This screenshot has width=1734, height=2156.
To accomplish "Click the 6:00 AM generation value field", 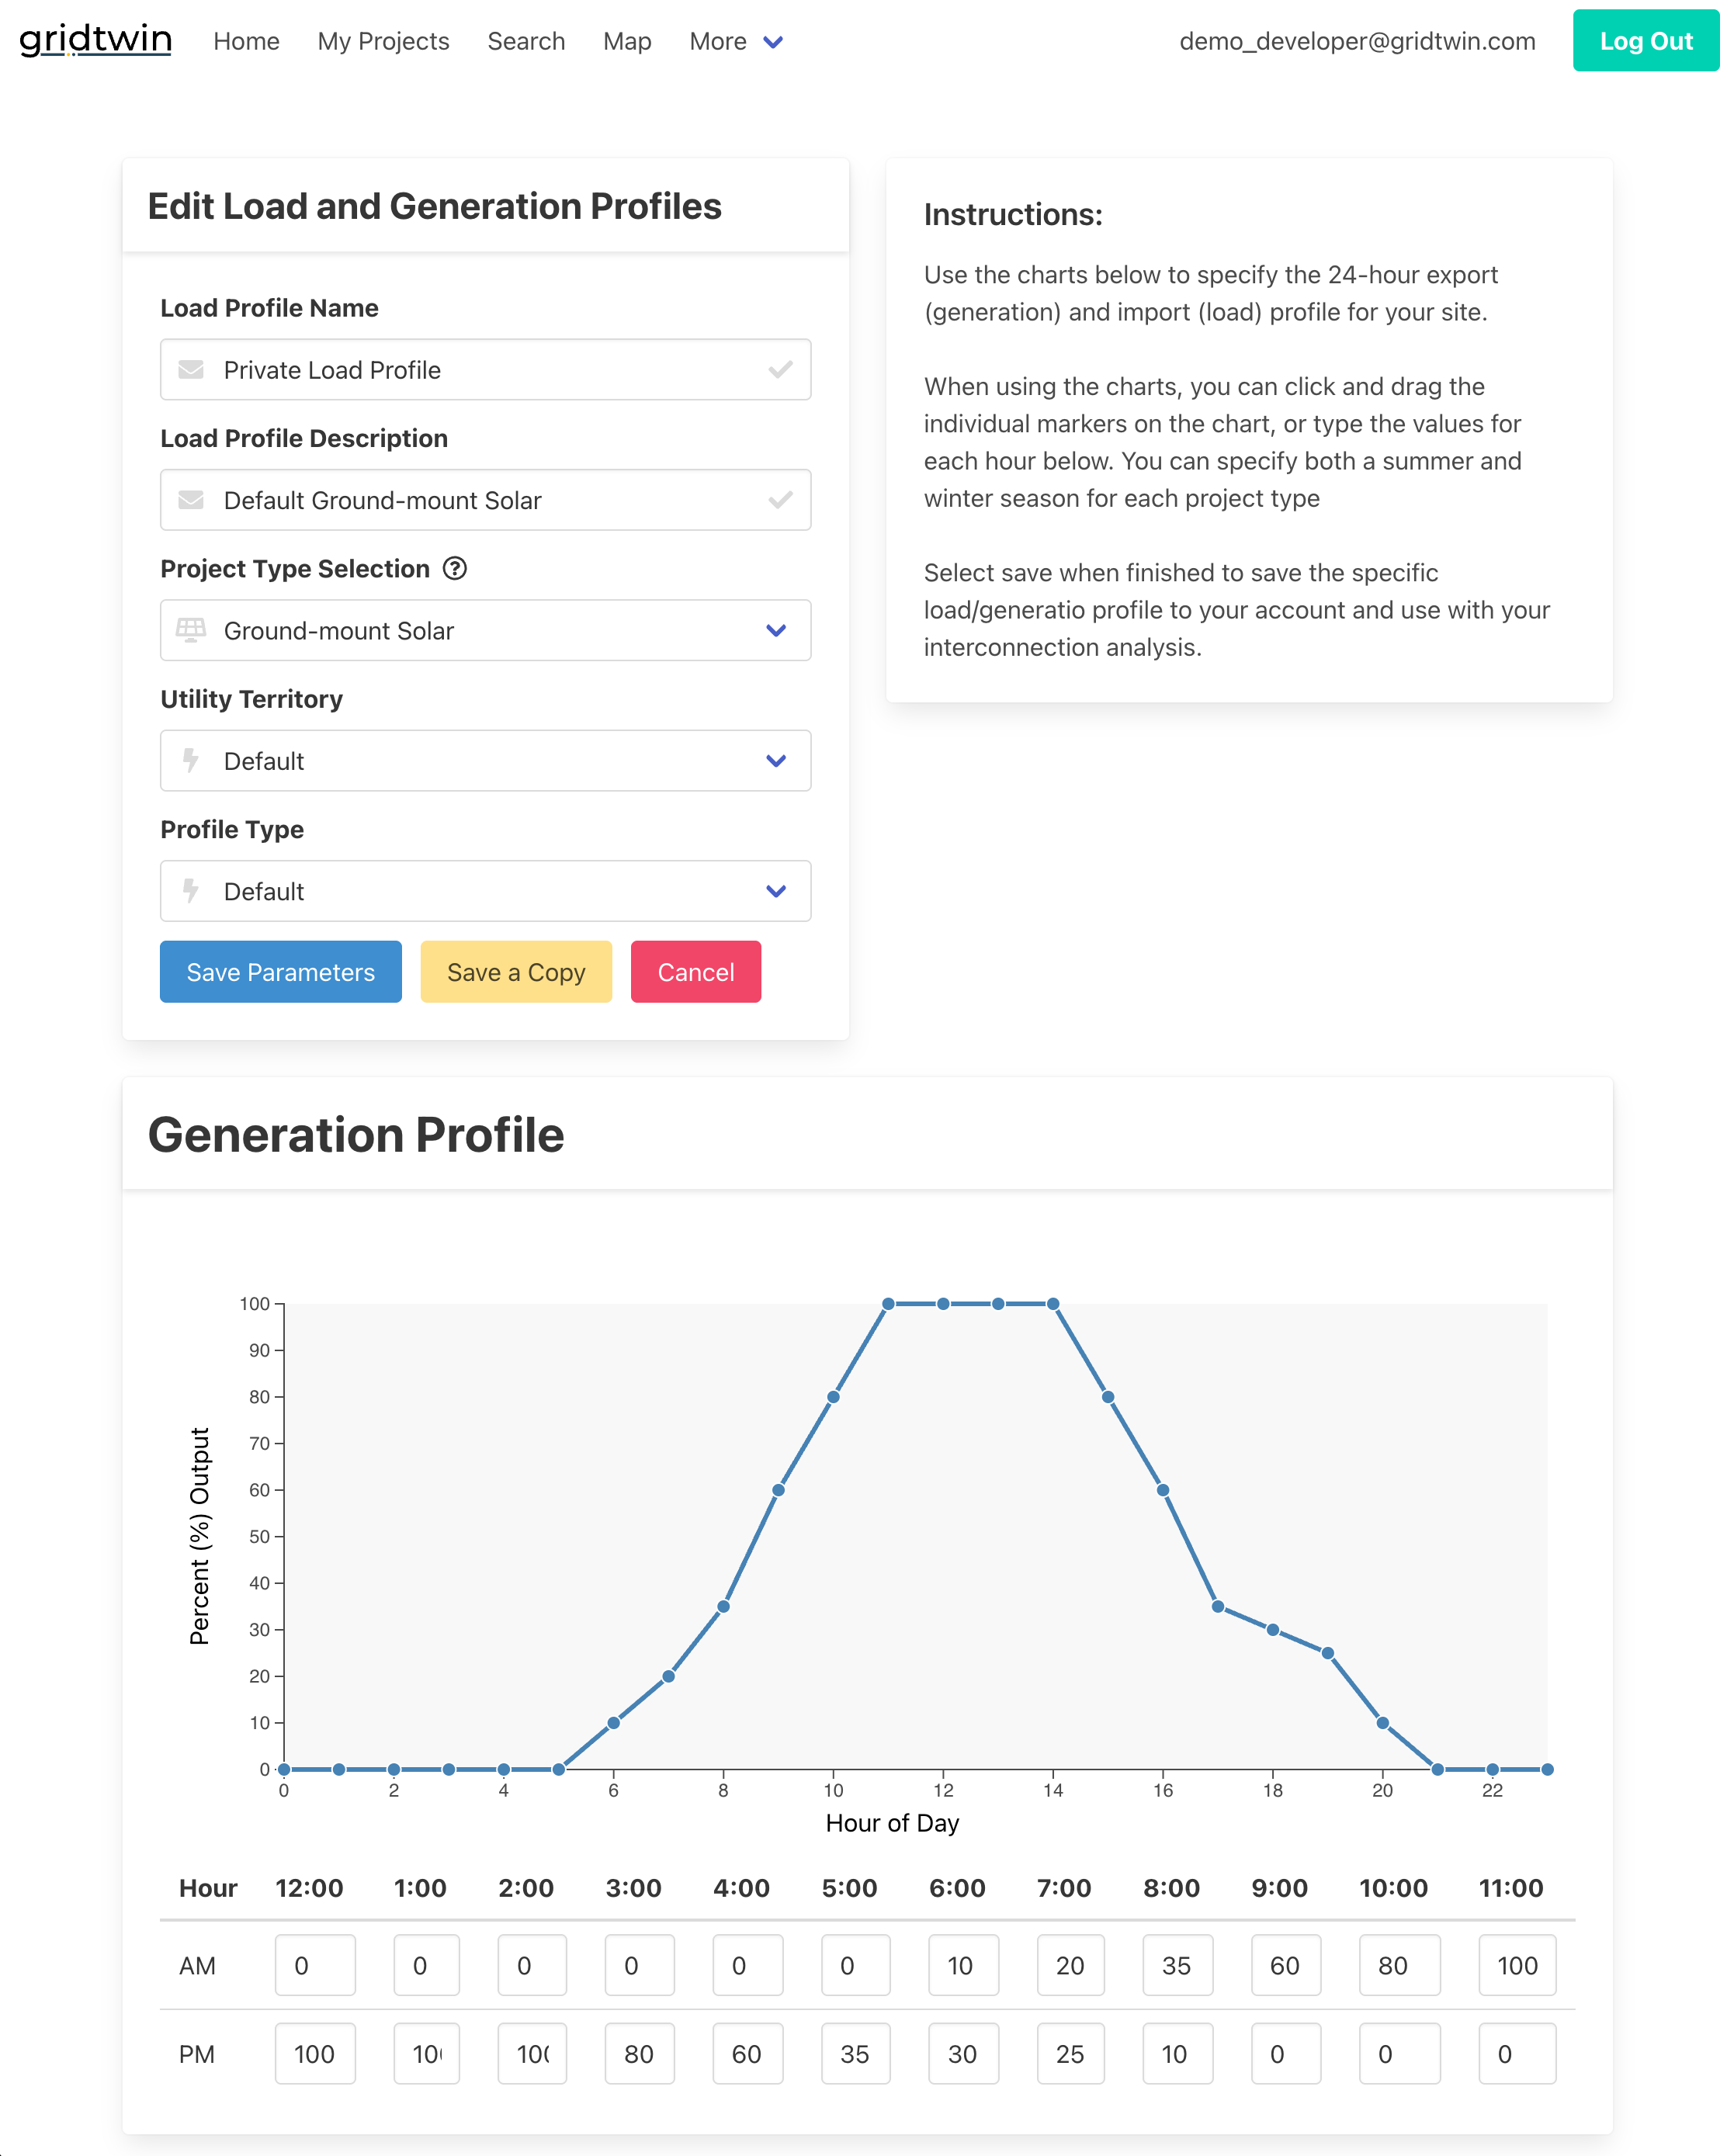I will click(x=963, y=1965).
